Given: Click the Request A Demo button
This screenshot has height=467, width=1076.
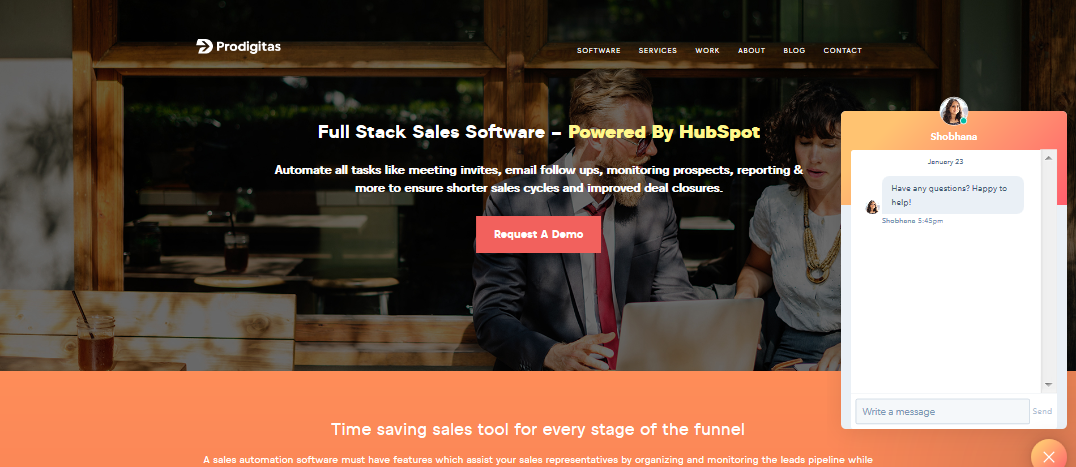Looking at the screenshot, I should point(538,235).
